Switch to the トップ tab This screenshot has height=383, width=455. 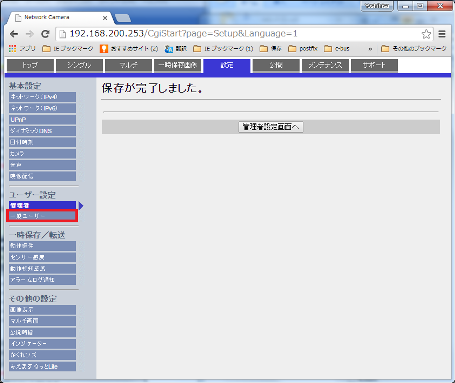(x=30, y=65)
